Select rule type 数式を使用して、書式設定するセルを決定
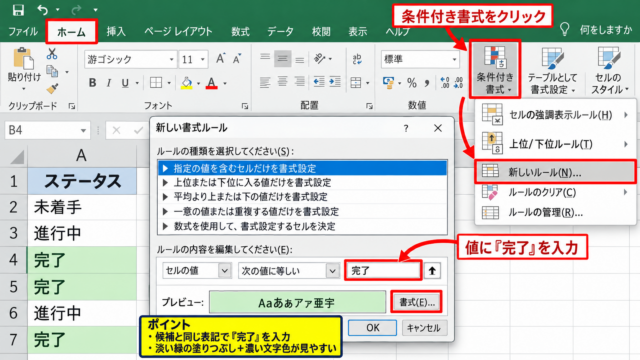 (302, 226)
